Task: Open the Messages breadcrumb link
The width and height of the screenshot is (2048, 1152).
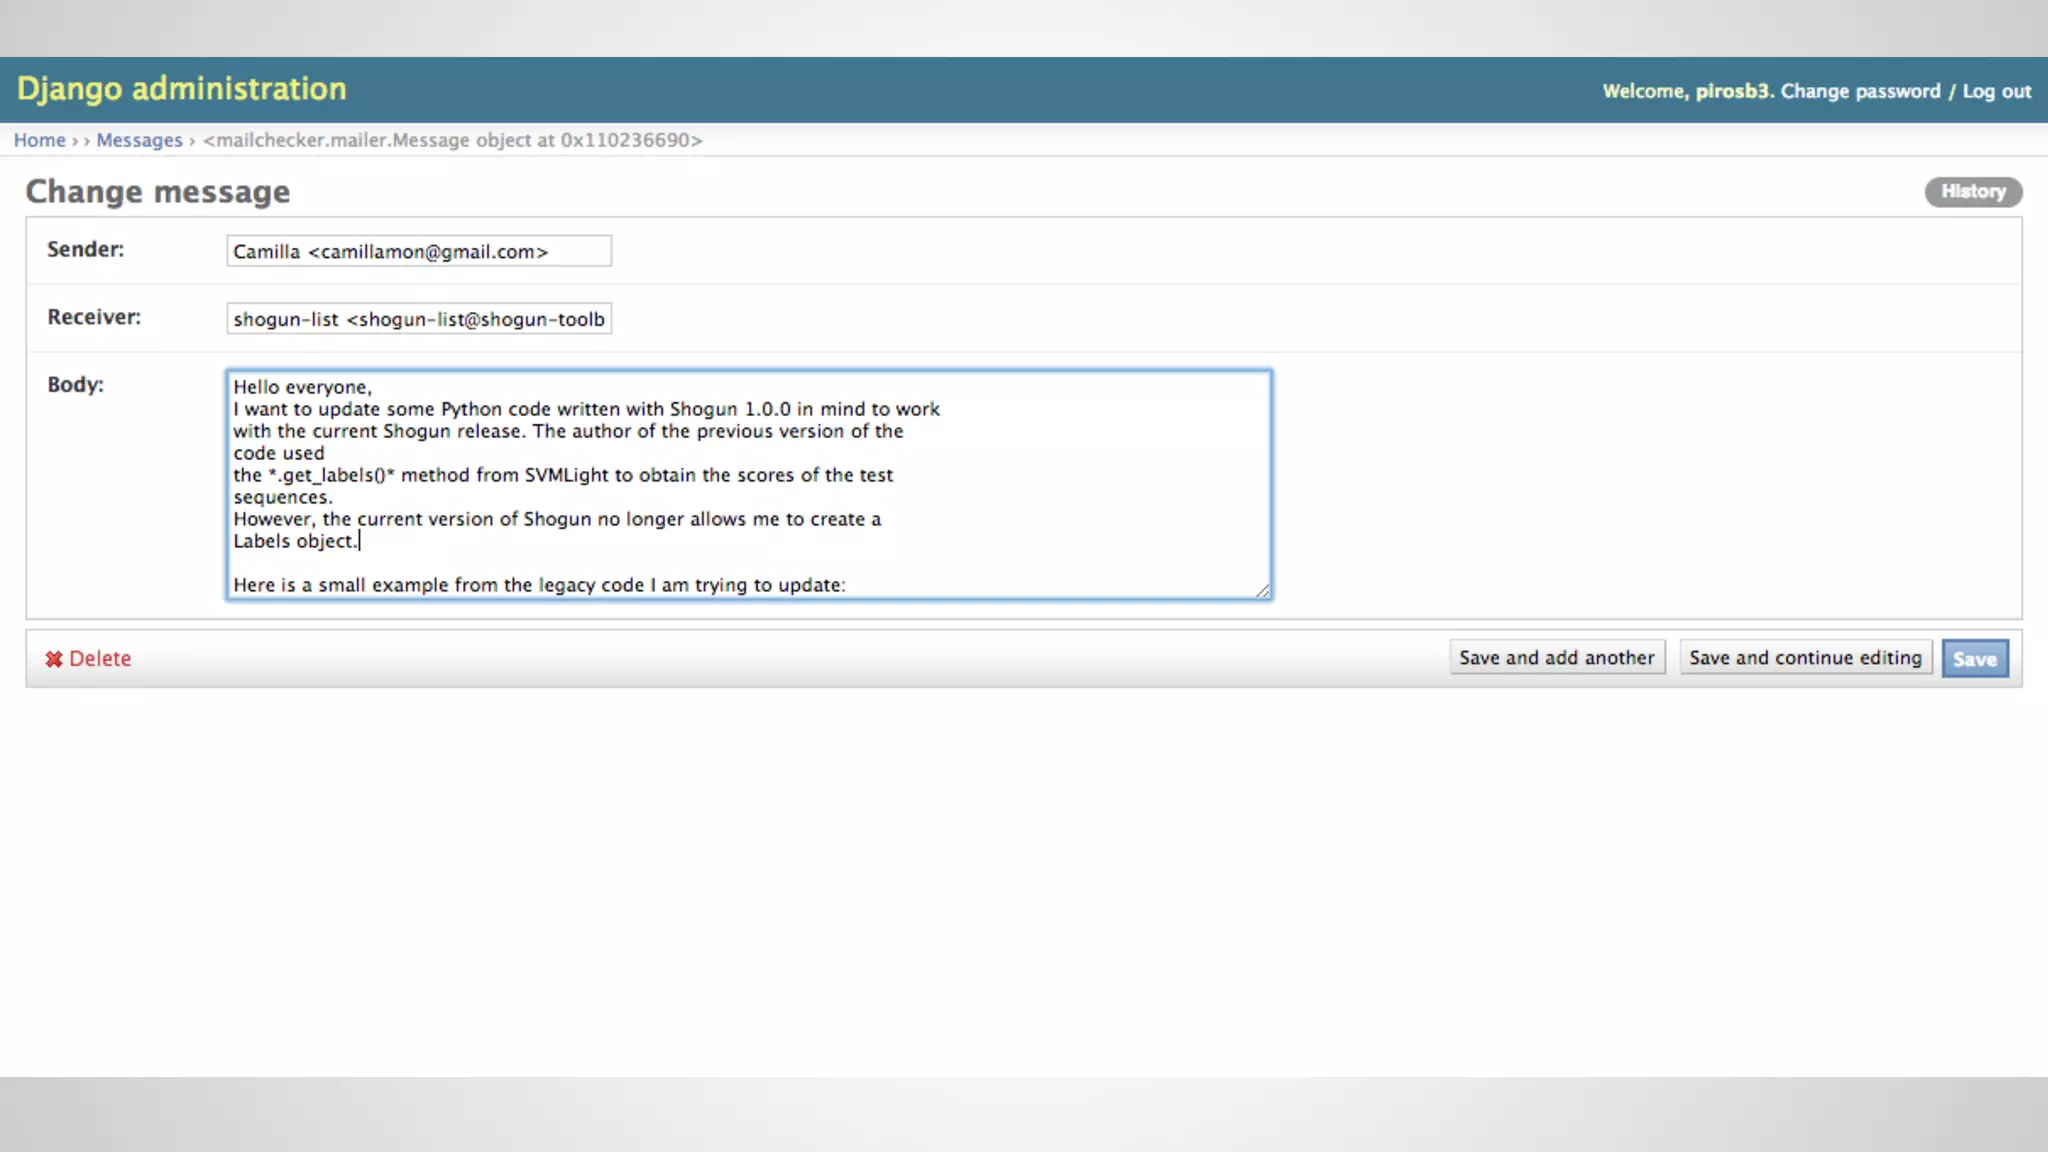Action: (x=139, y=140)
